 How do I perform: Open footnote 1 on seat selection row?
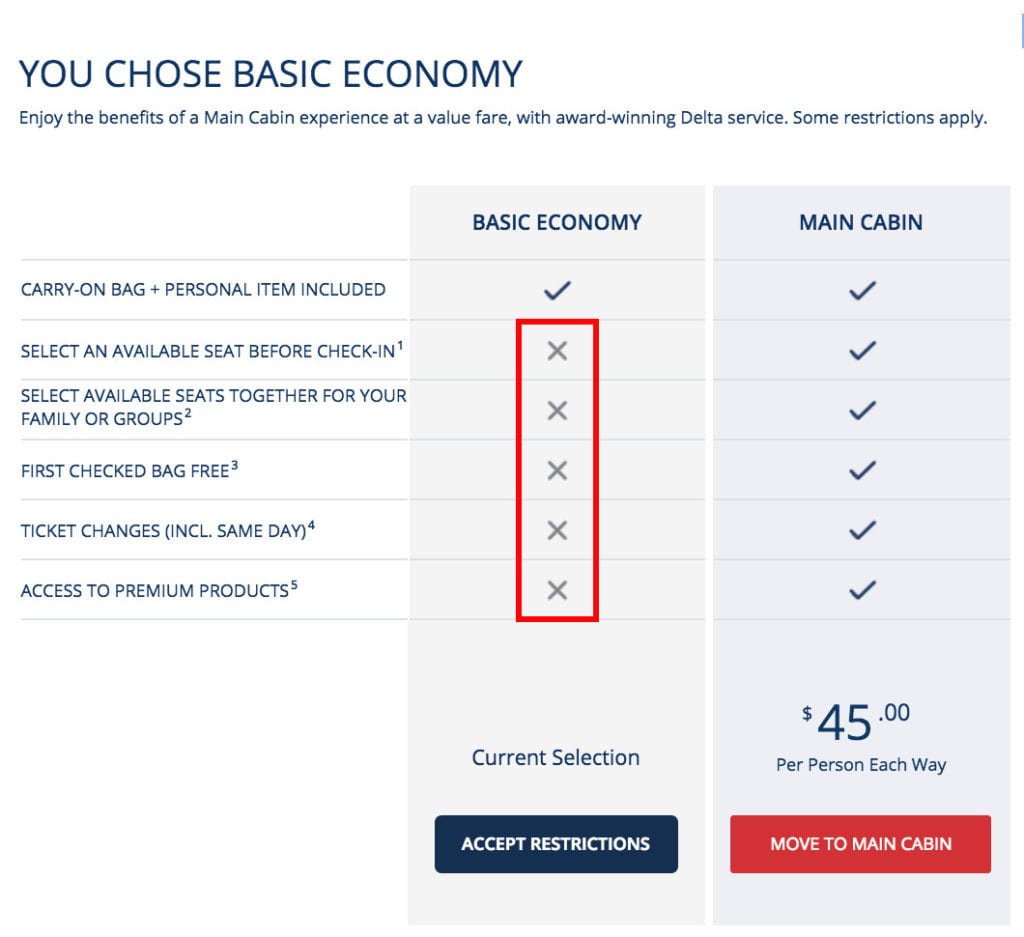click(400, 345)
